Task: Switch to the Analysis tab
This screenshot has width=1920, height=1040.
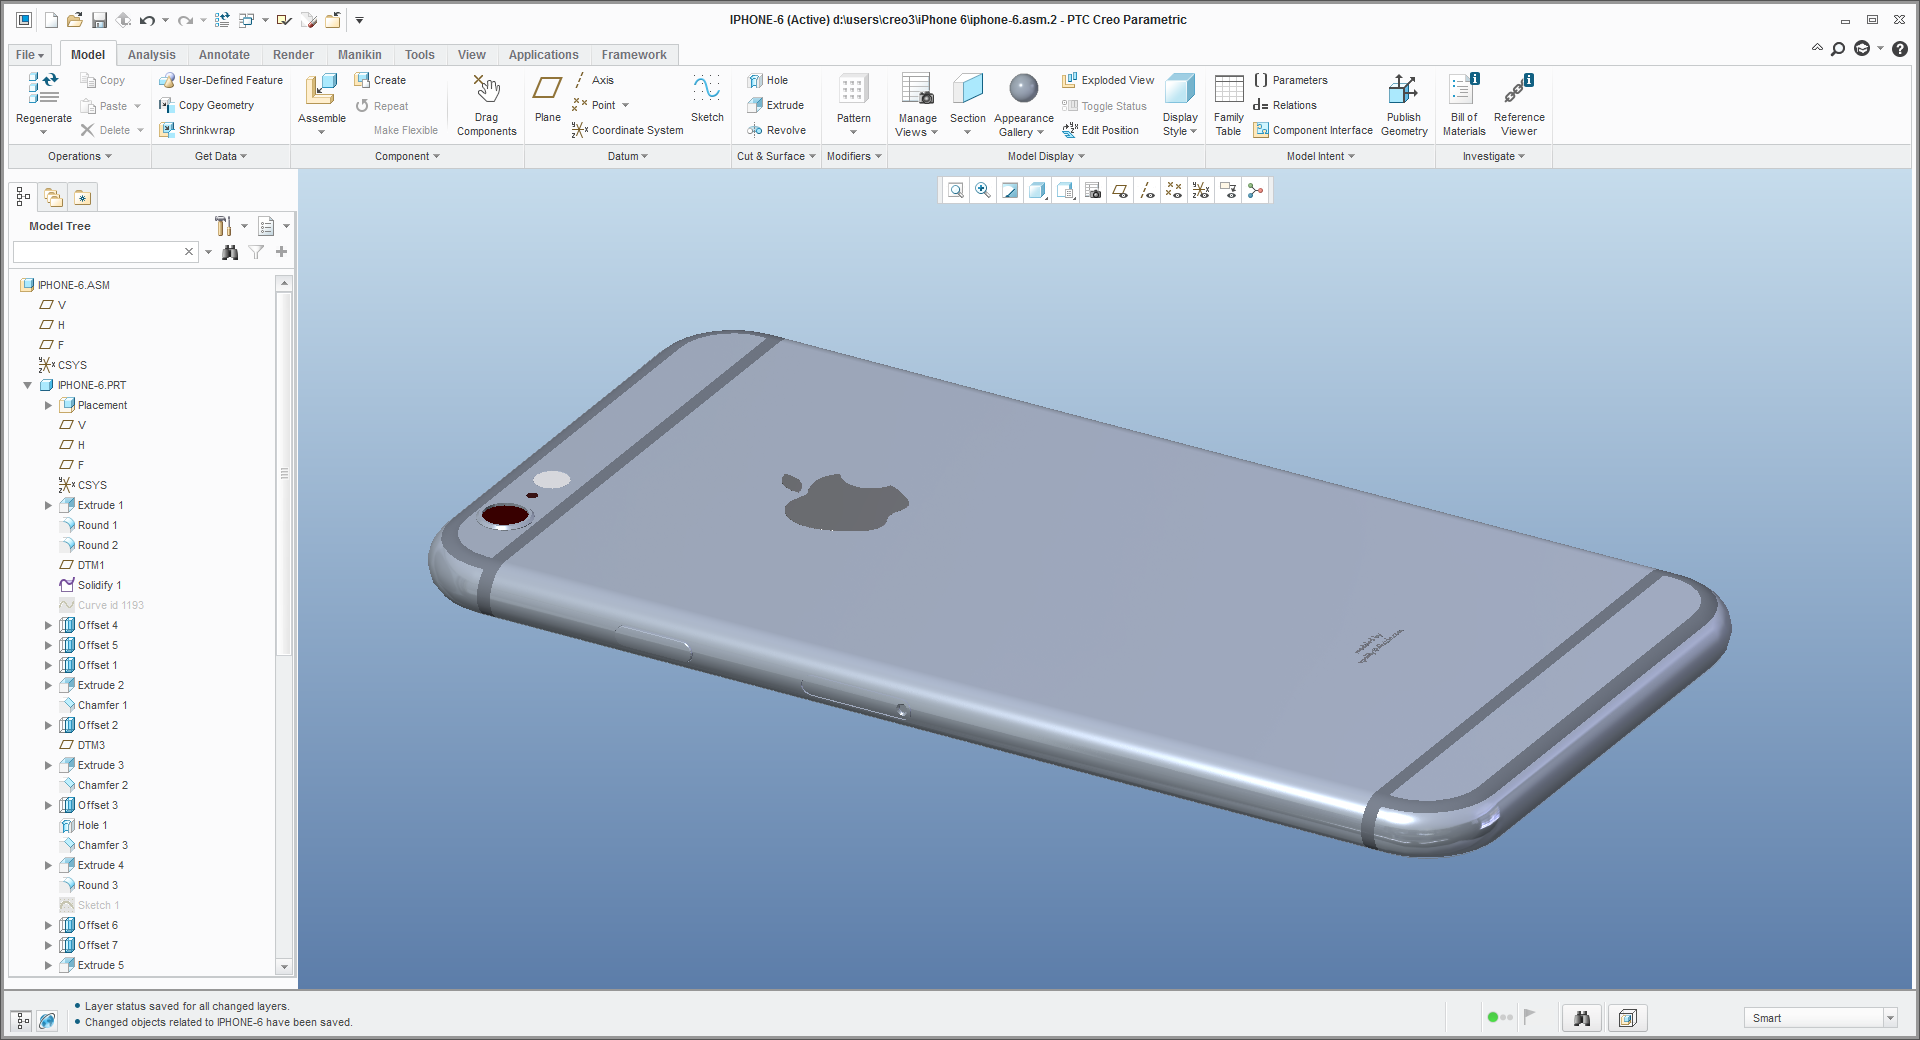Action: coord(152,54)
